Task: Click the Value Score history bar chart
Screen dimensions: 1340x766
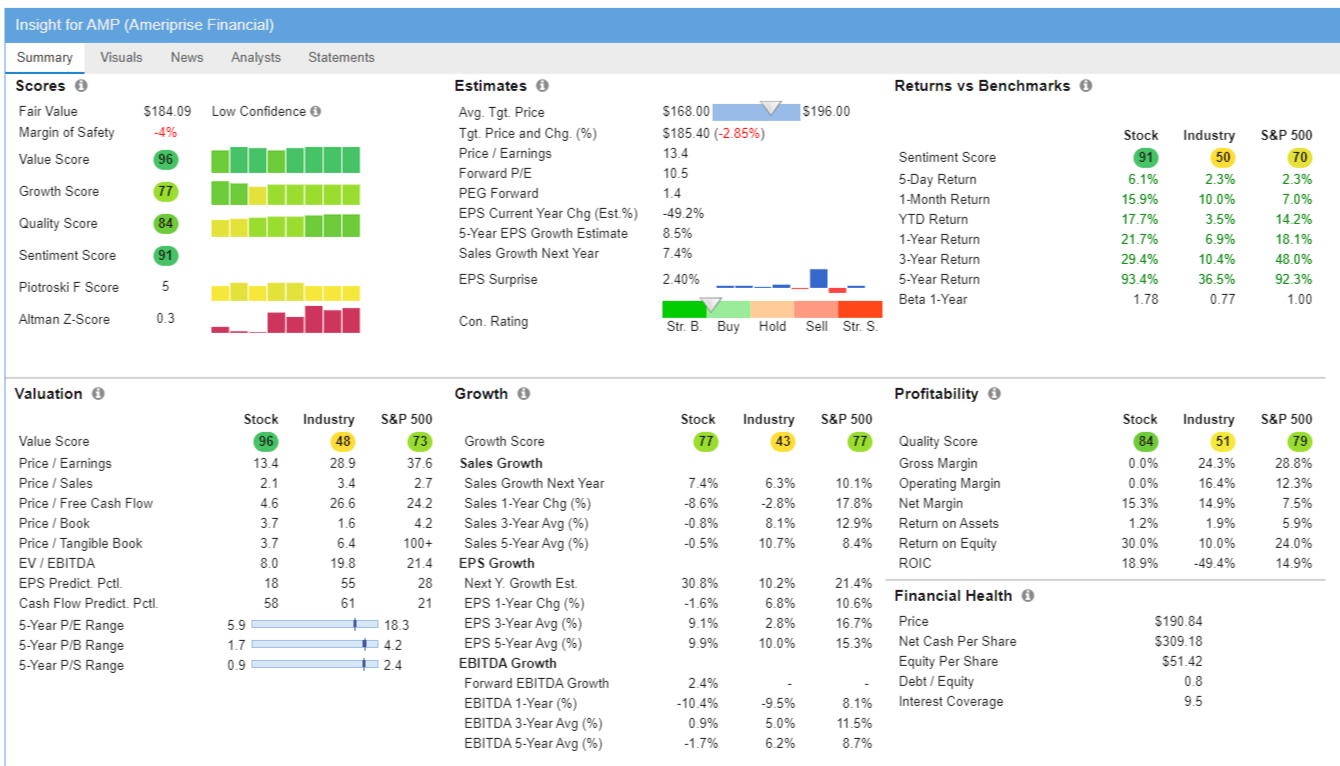Action: [x=286, y=160]
